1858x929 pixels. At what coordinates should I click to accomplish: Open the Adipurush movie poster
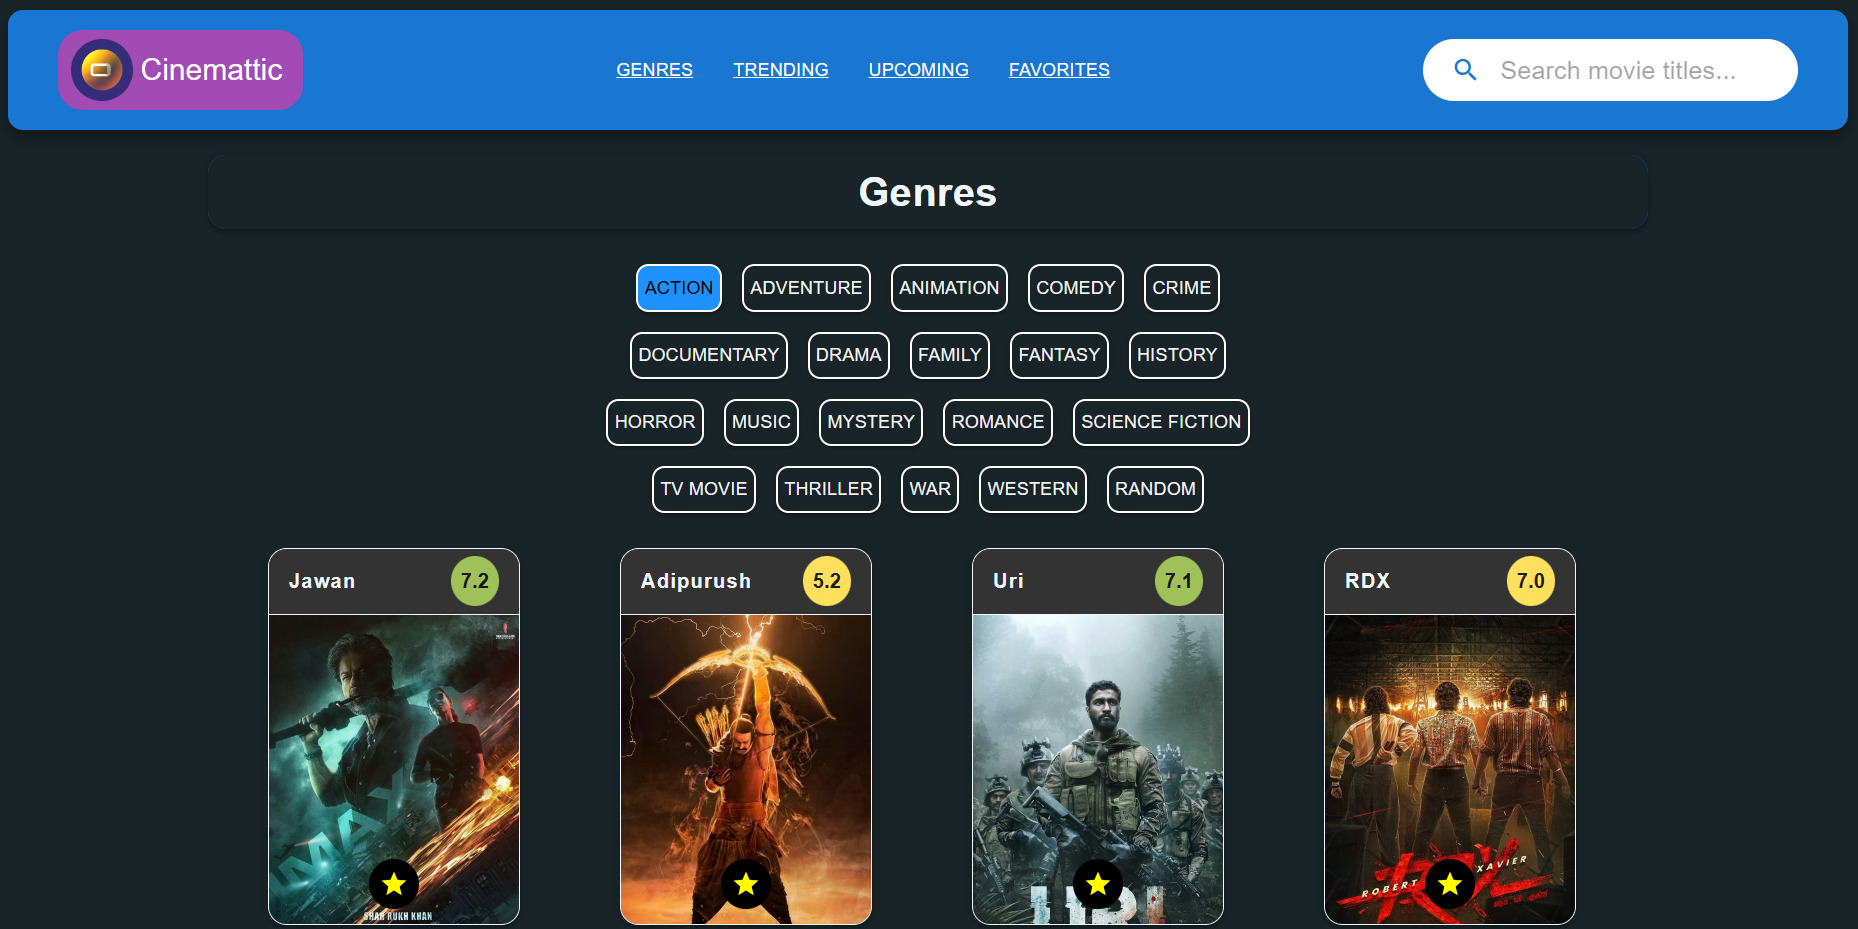pos(746,769)
